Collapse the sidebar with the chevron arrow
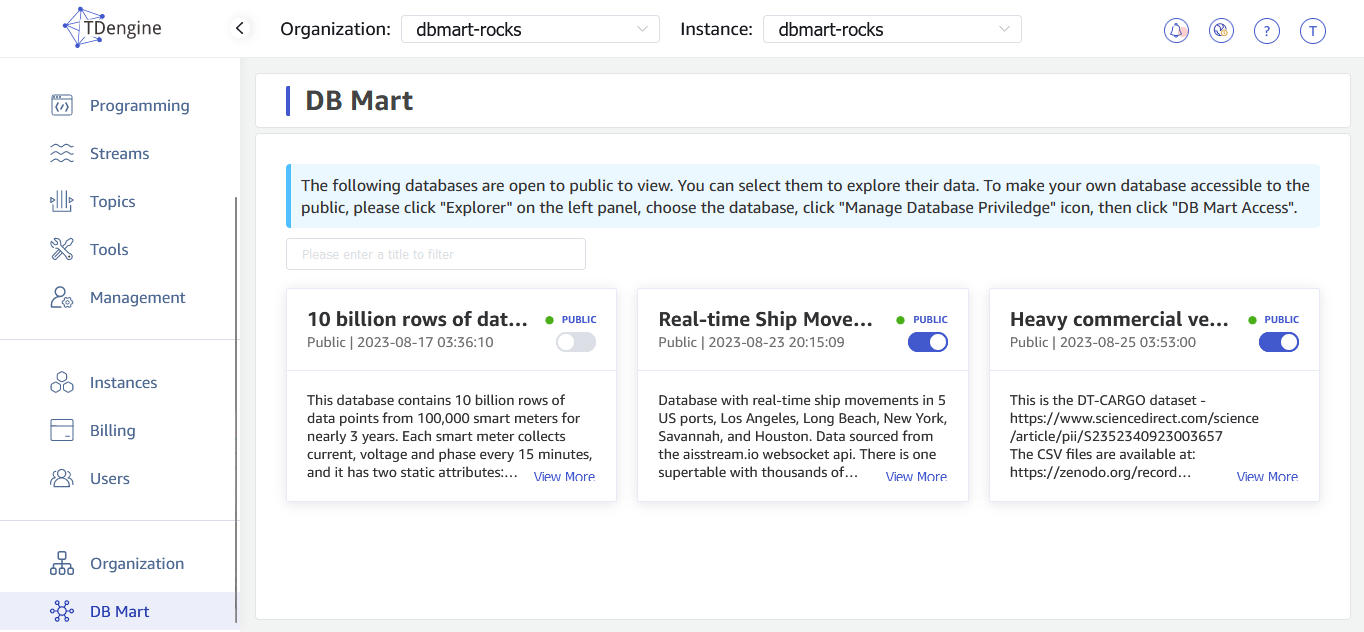The image size is (1364, 632). coord(239,29)
